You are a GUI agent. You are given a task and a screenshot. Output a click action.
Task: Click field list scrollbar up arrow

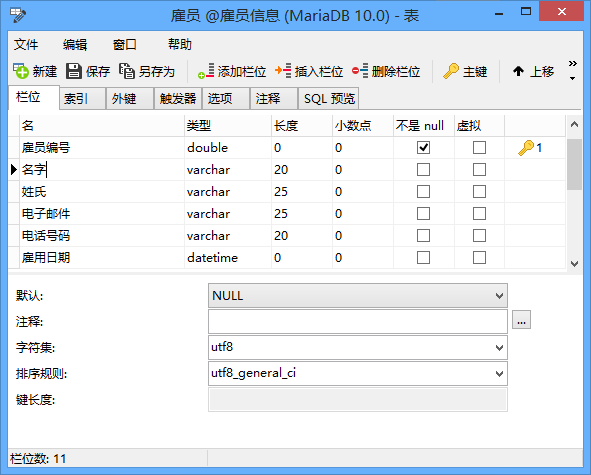574,124
